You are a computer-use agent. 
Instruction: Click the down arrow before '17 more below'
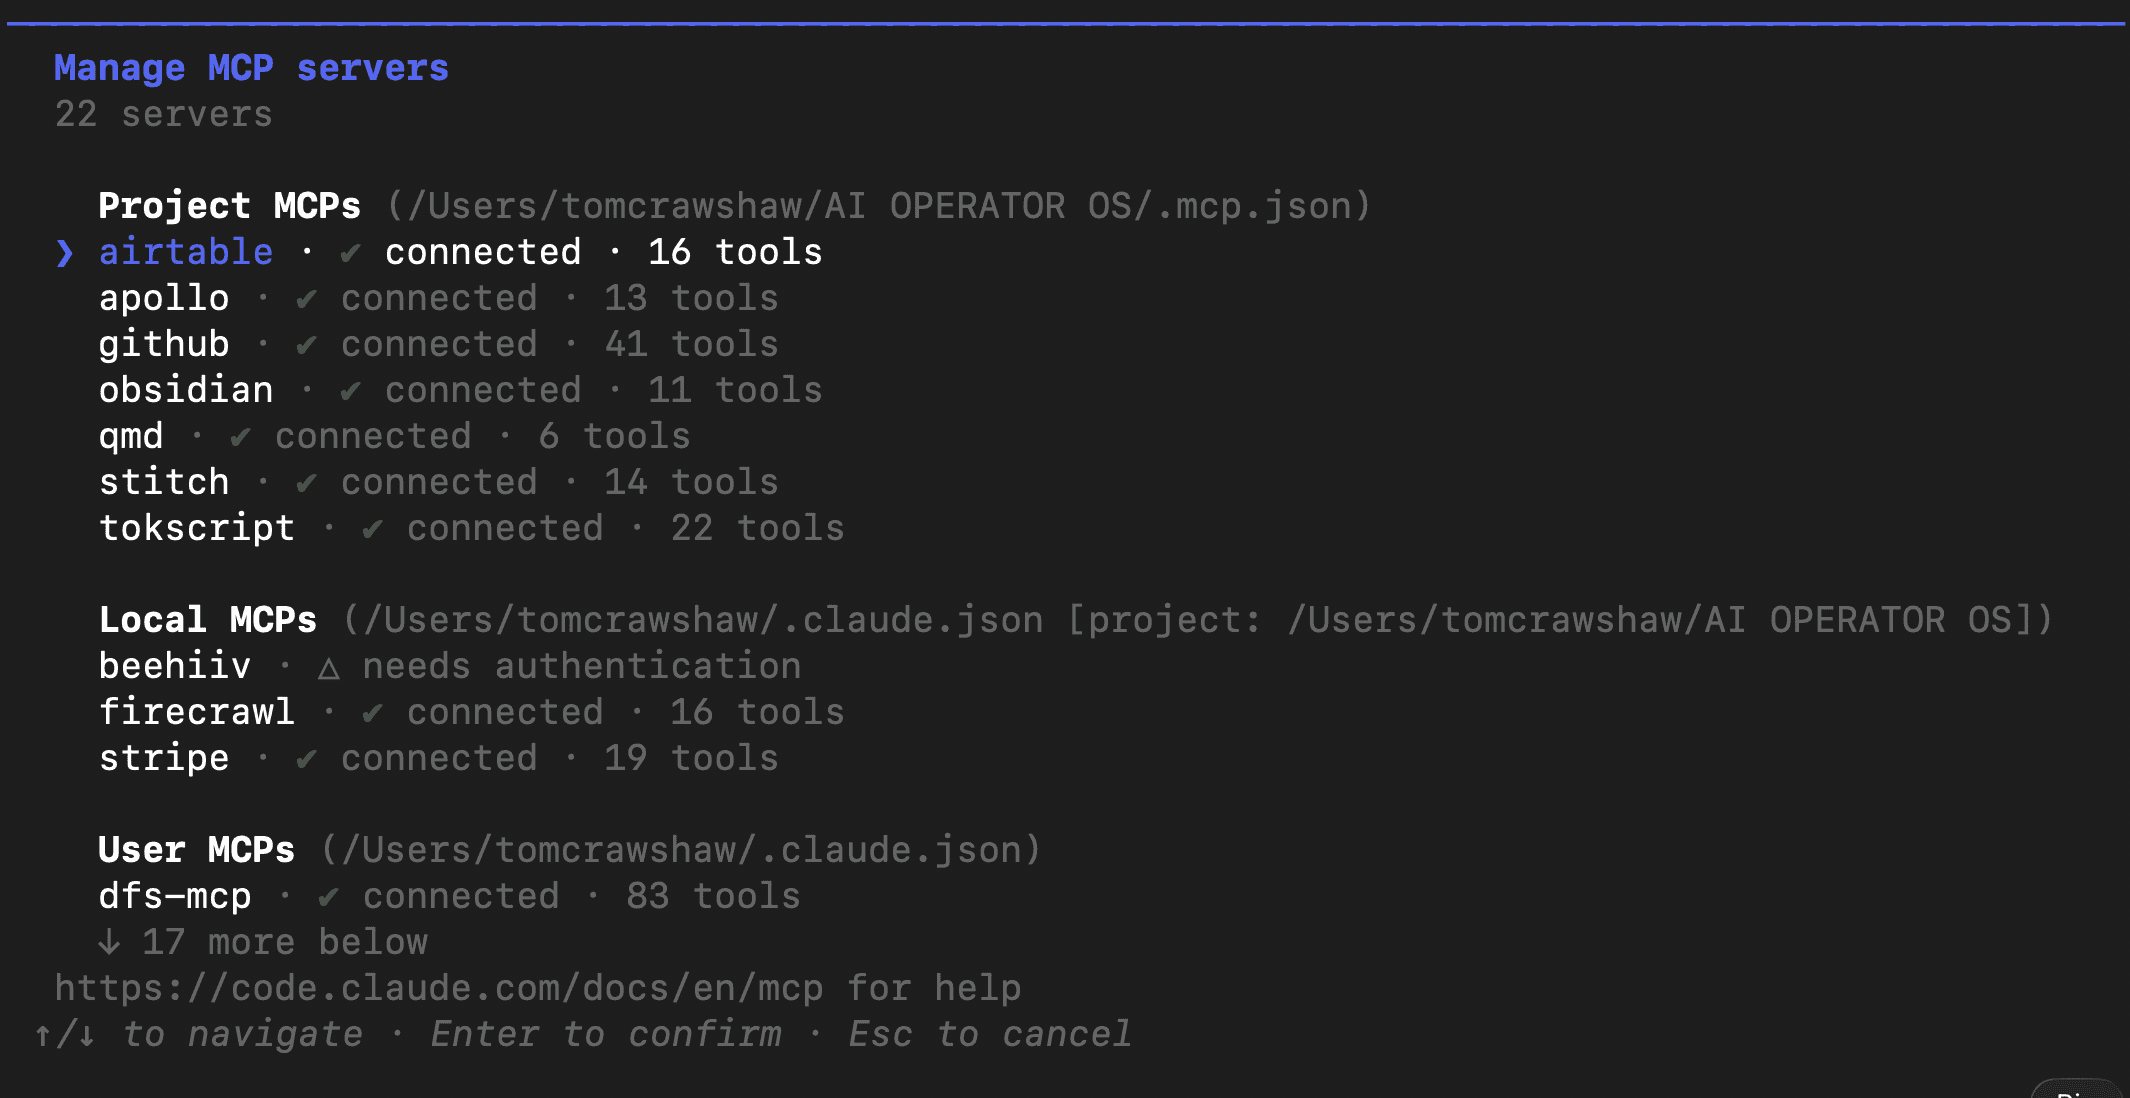pos(109,942)
